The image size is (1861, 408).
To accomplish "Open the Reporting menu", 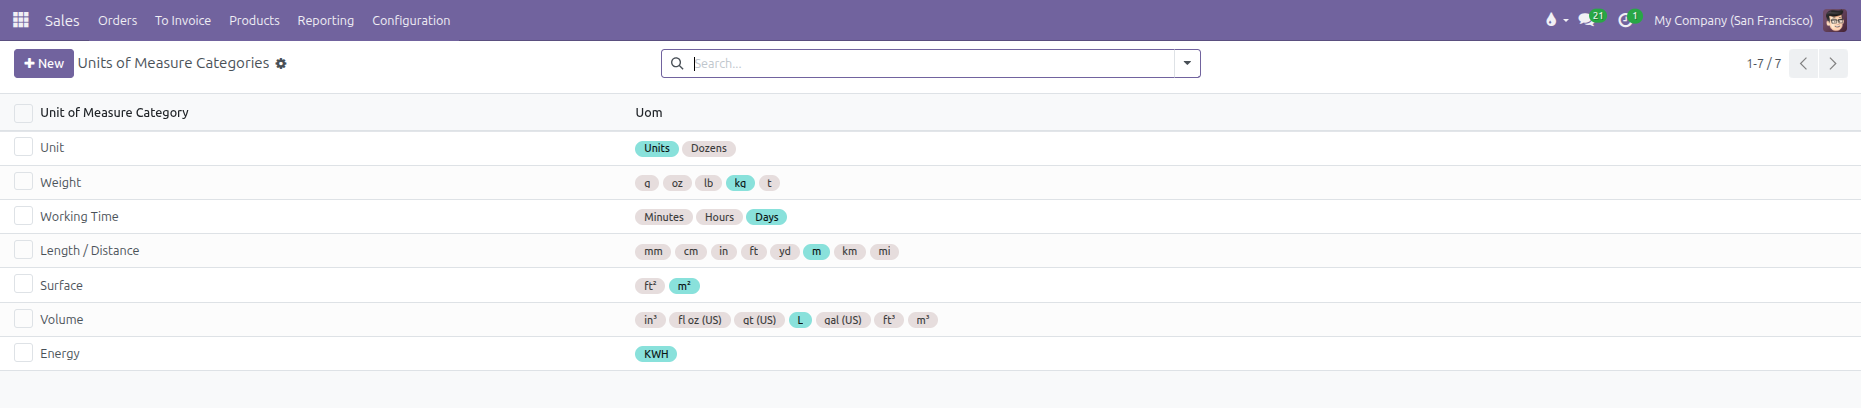I will [x=326, y=20].
